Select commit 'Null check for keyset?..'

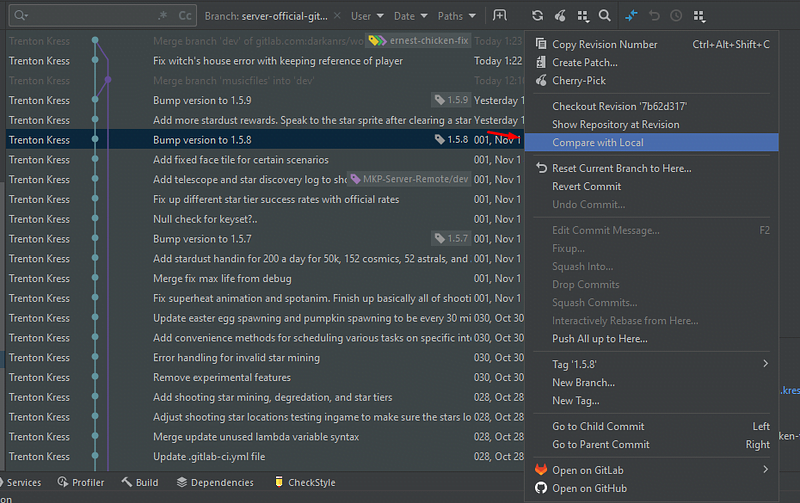[x=265, y=219]
